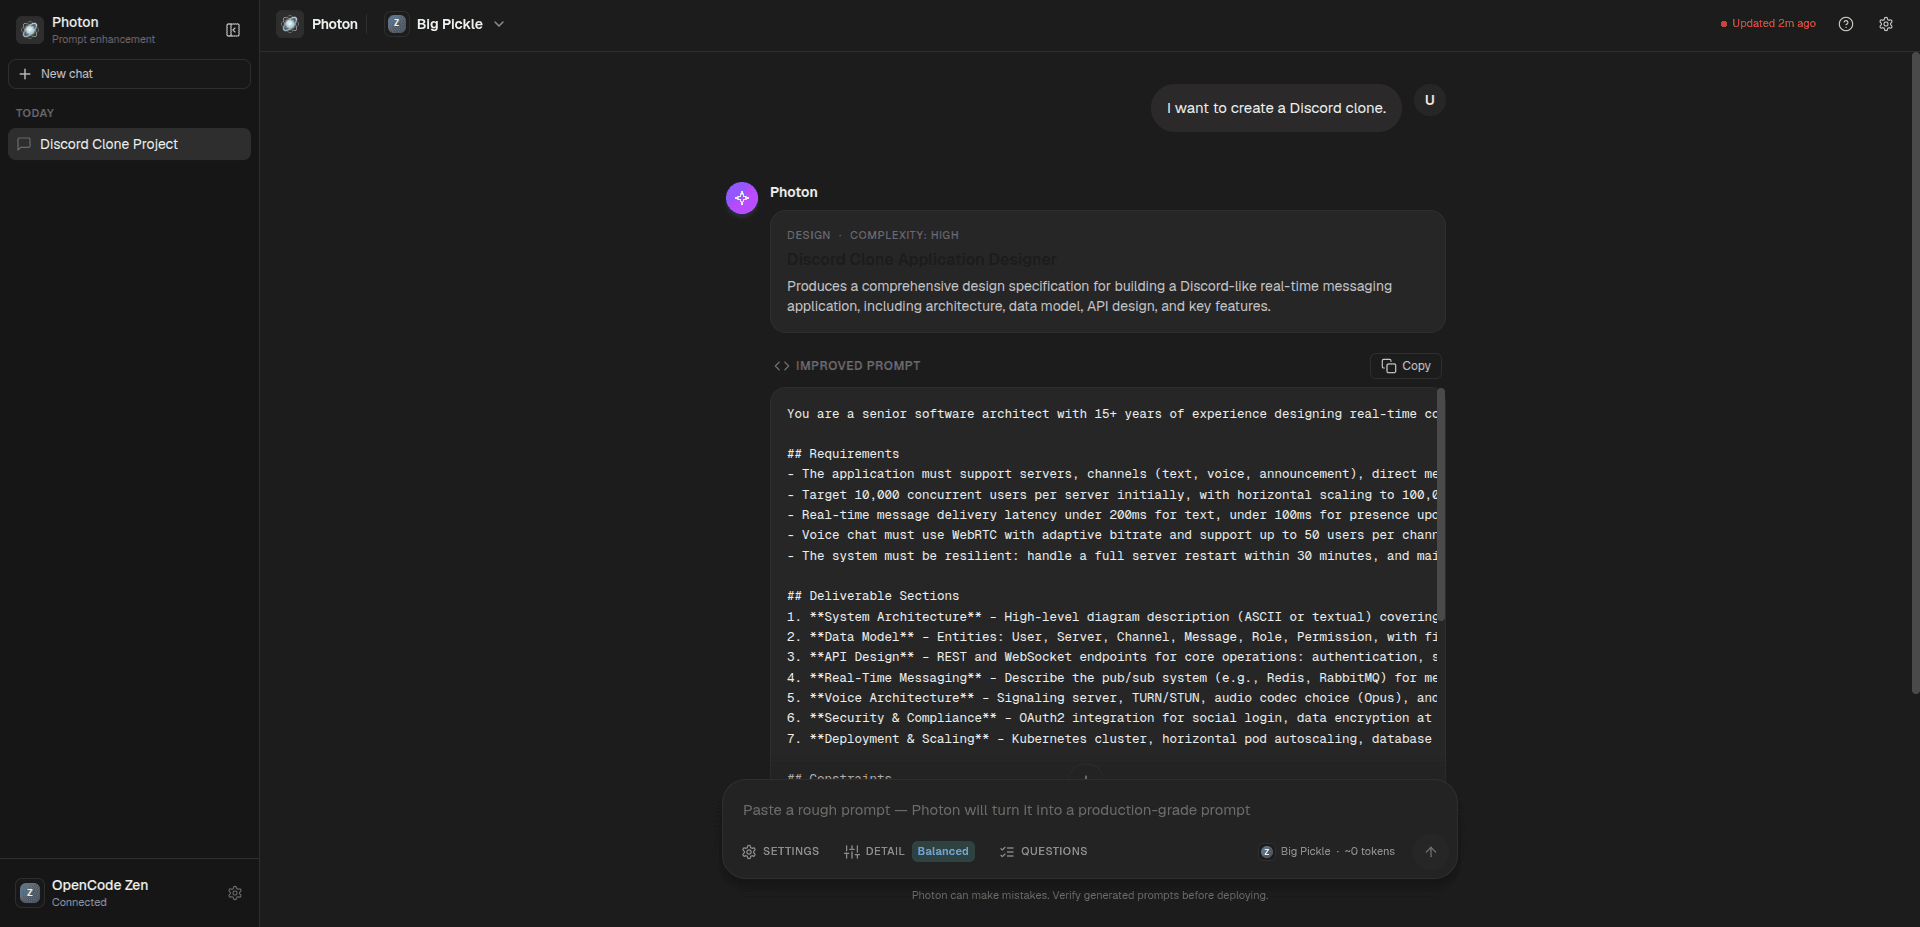This screenshot has width=1920, height=927.
Task: Toggle QUESTIONS in the composer
Action: pos(1043,852)
